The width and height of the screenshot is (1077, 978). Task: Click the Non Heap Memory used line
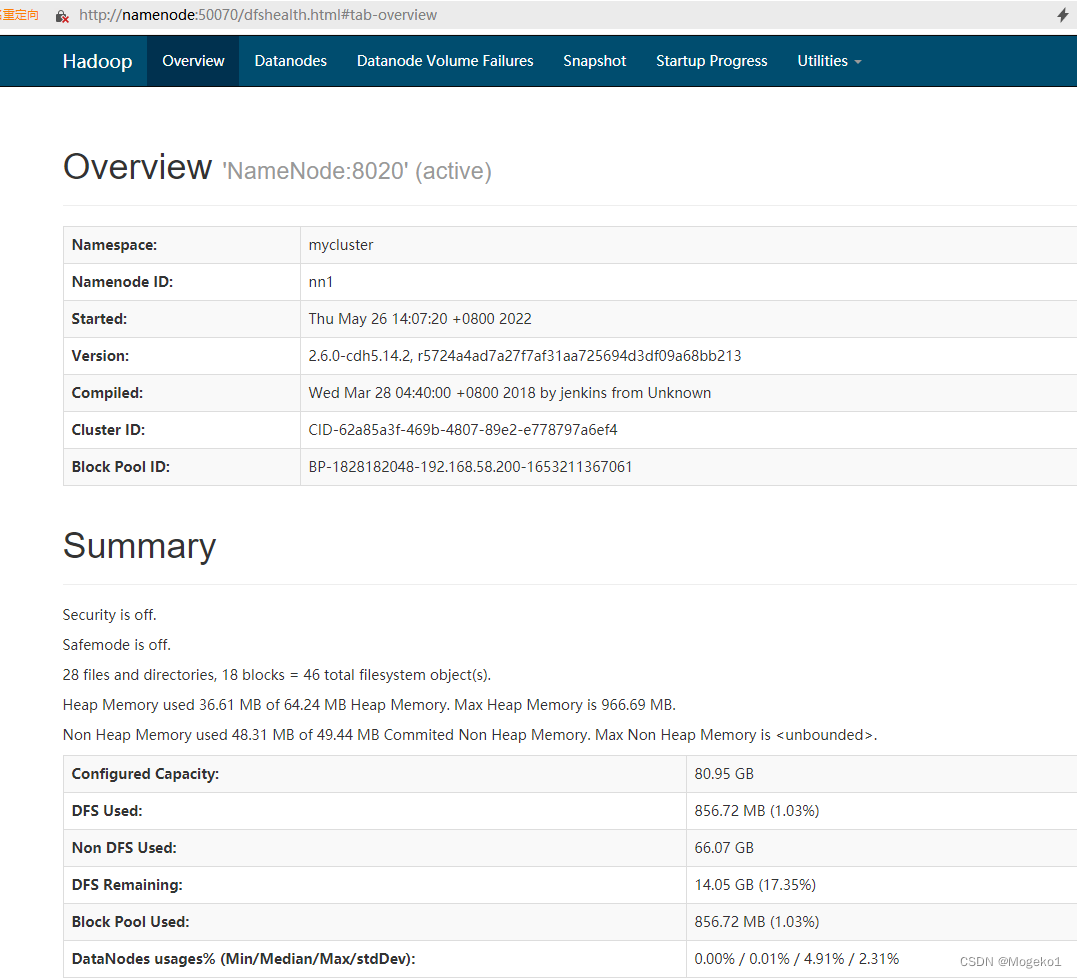pos(470,736)
